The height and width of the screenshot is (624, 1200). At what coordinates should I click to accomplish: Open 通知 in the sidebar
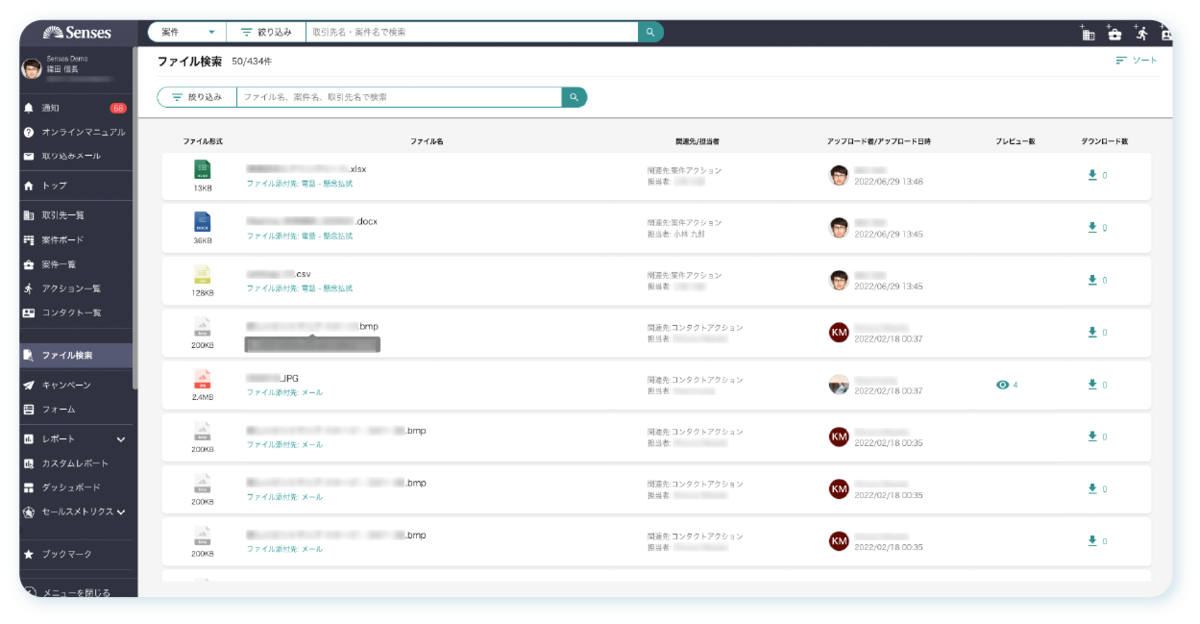pyautogui.click(x=50, y=108)
